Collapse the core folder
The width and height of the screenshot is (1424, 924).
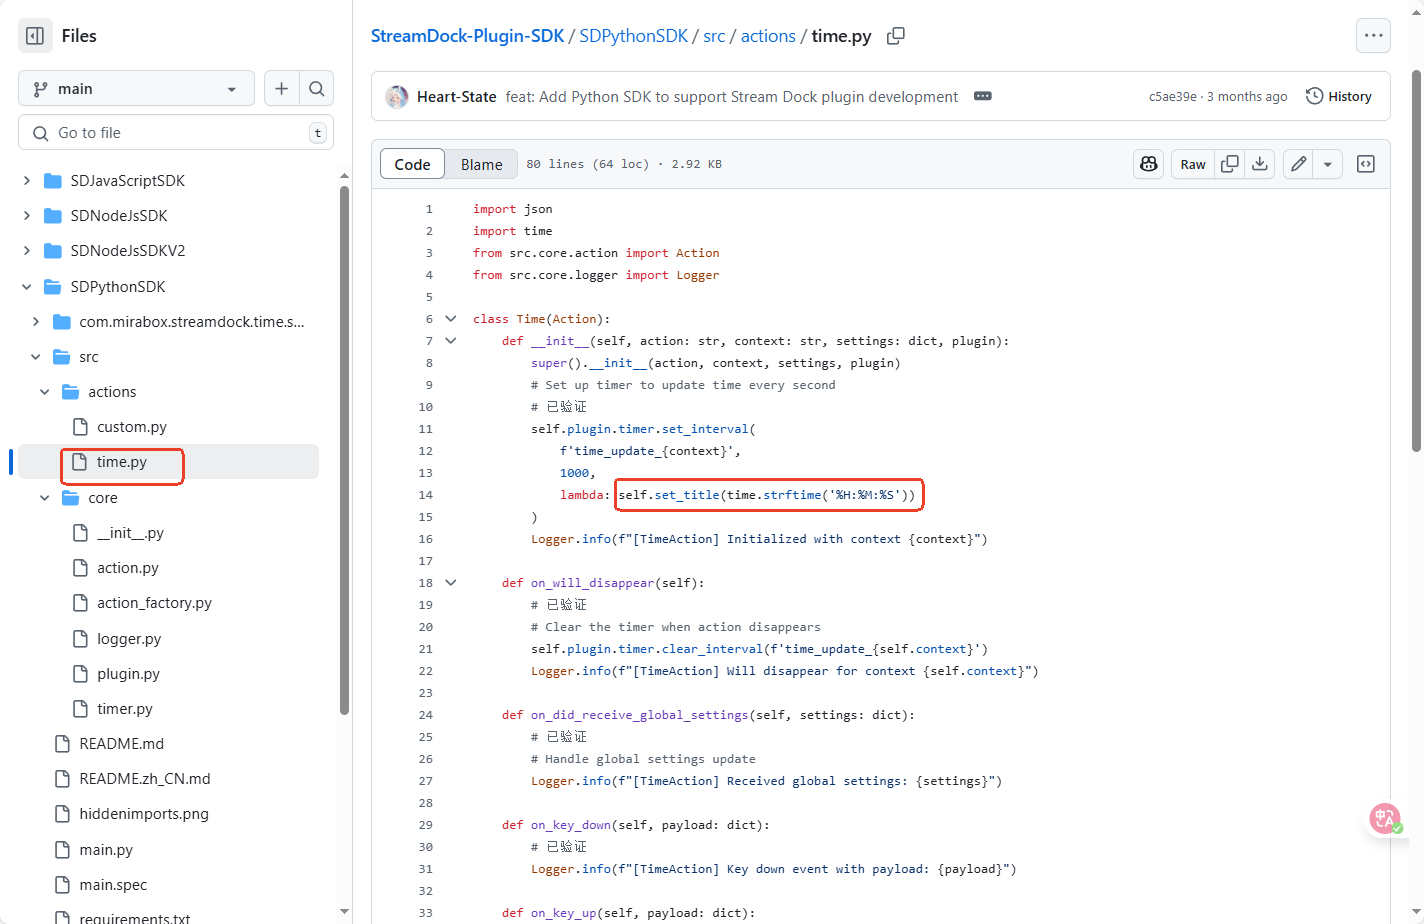[45, 498]
